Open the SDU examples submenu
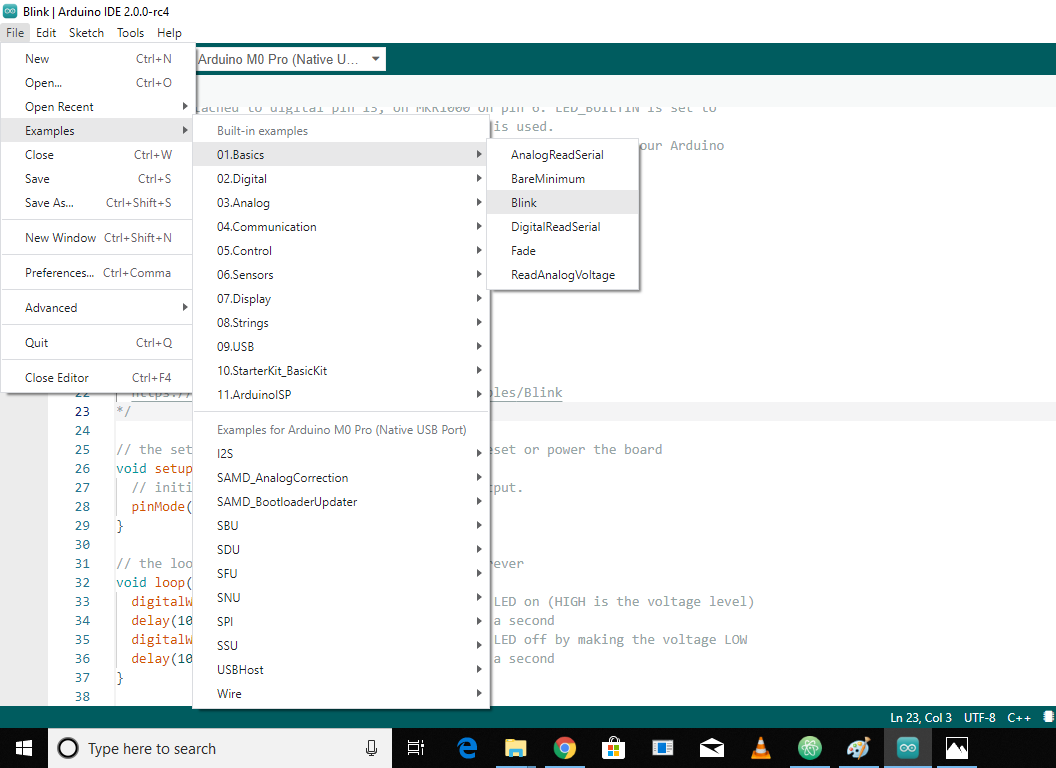The width and height of the screenshot is (1056, 768). coord(341,550)
